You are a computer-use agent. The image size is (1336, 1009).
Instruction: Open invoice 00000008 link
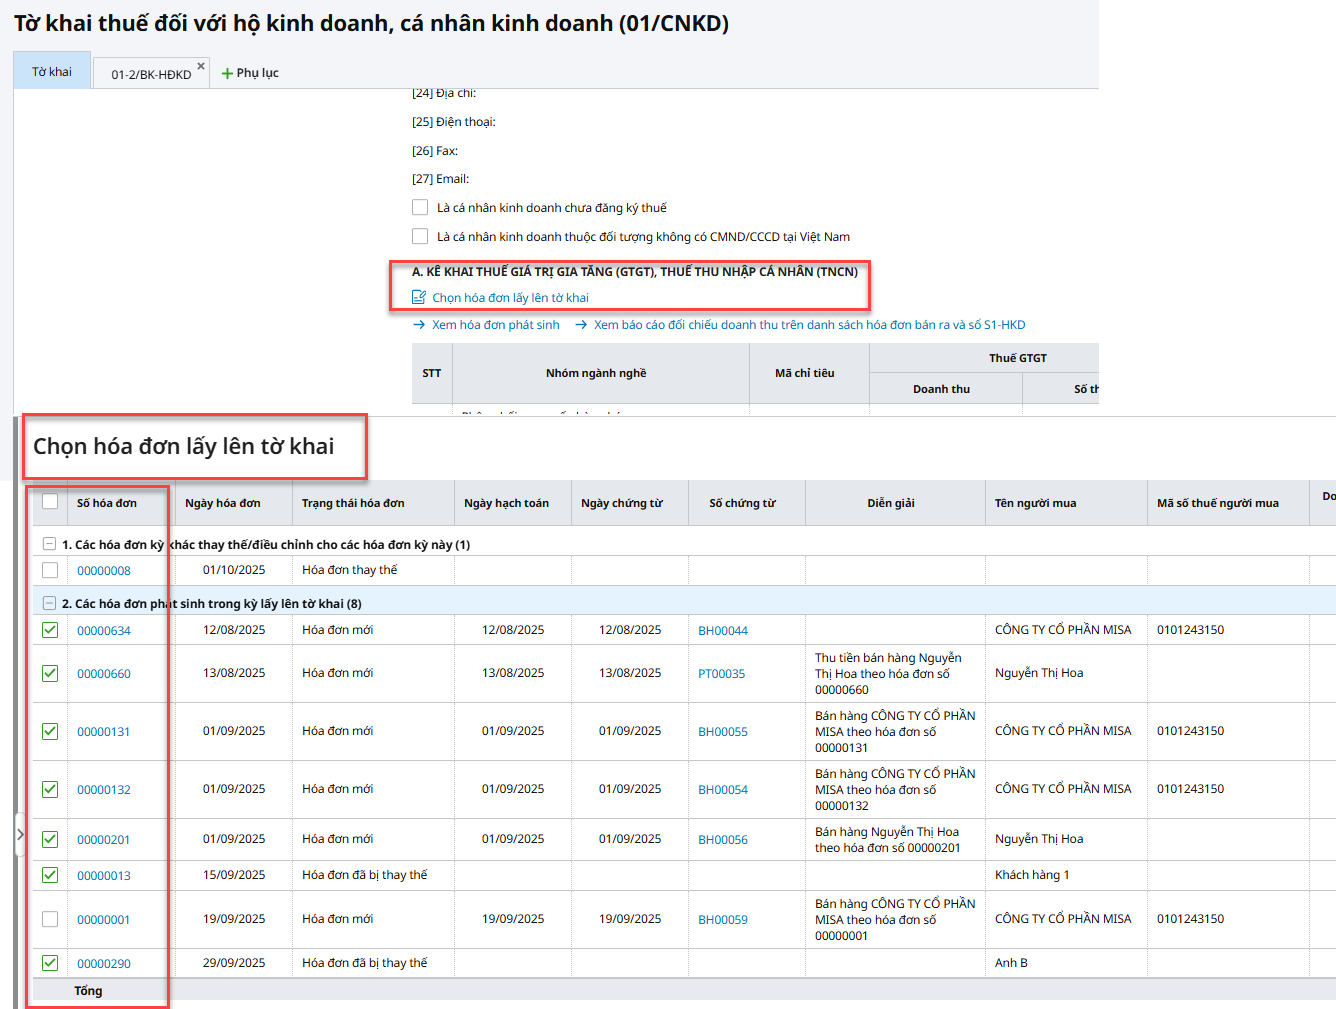(x=104, y=571)
